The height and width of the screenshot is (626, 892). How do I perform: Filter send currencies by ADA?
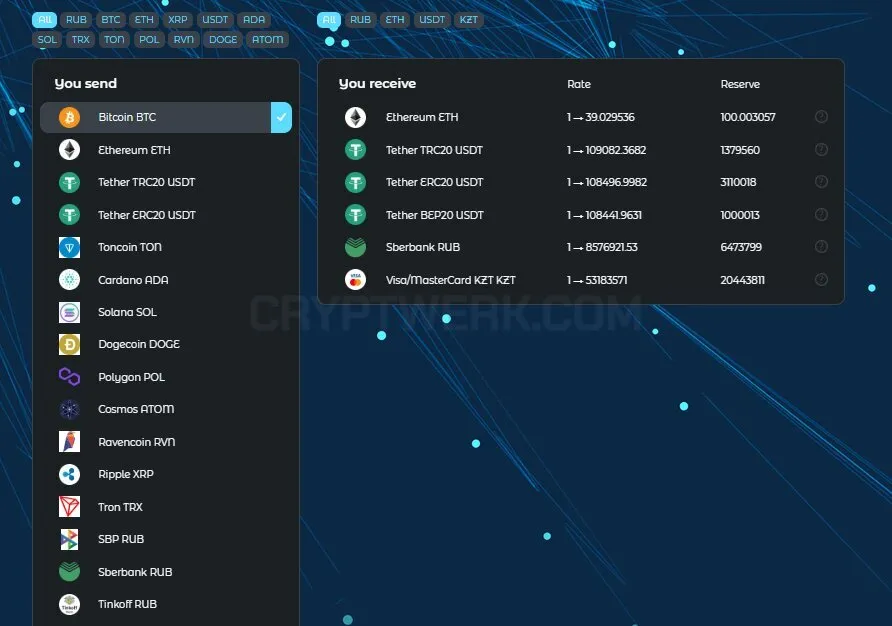point(254,19)
